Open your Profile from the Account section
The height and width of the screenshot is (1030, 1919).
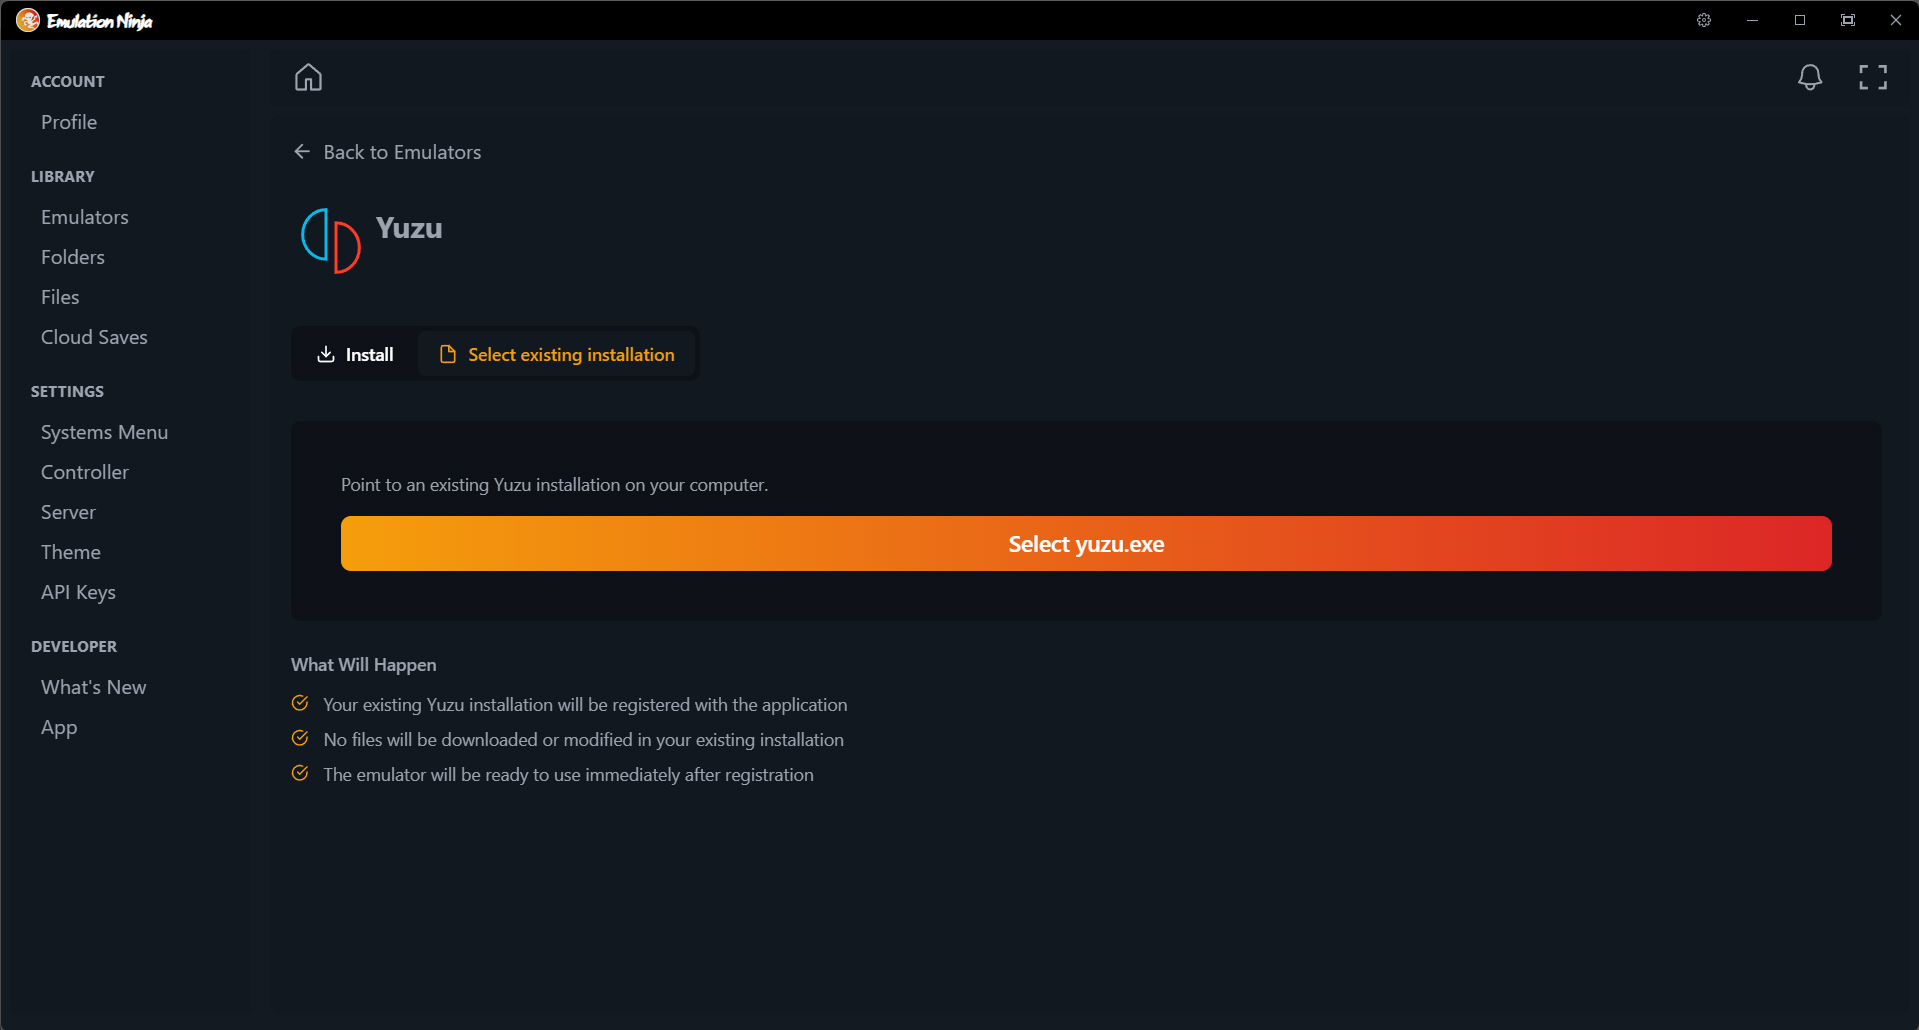[x=68, y=122]
